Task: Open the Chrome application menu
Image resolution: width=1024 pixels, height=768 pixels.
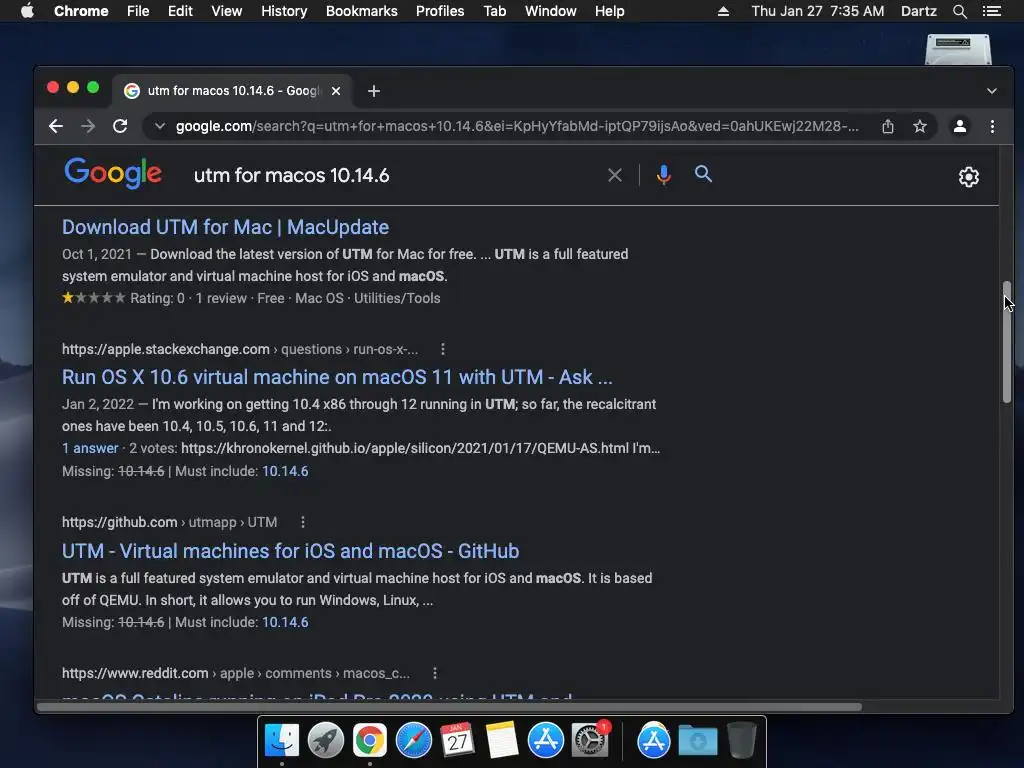Action: (81, 11)
